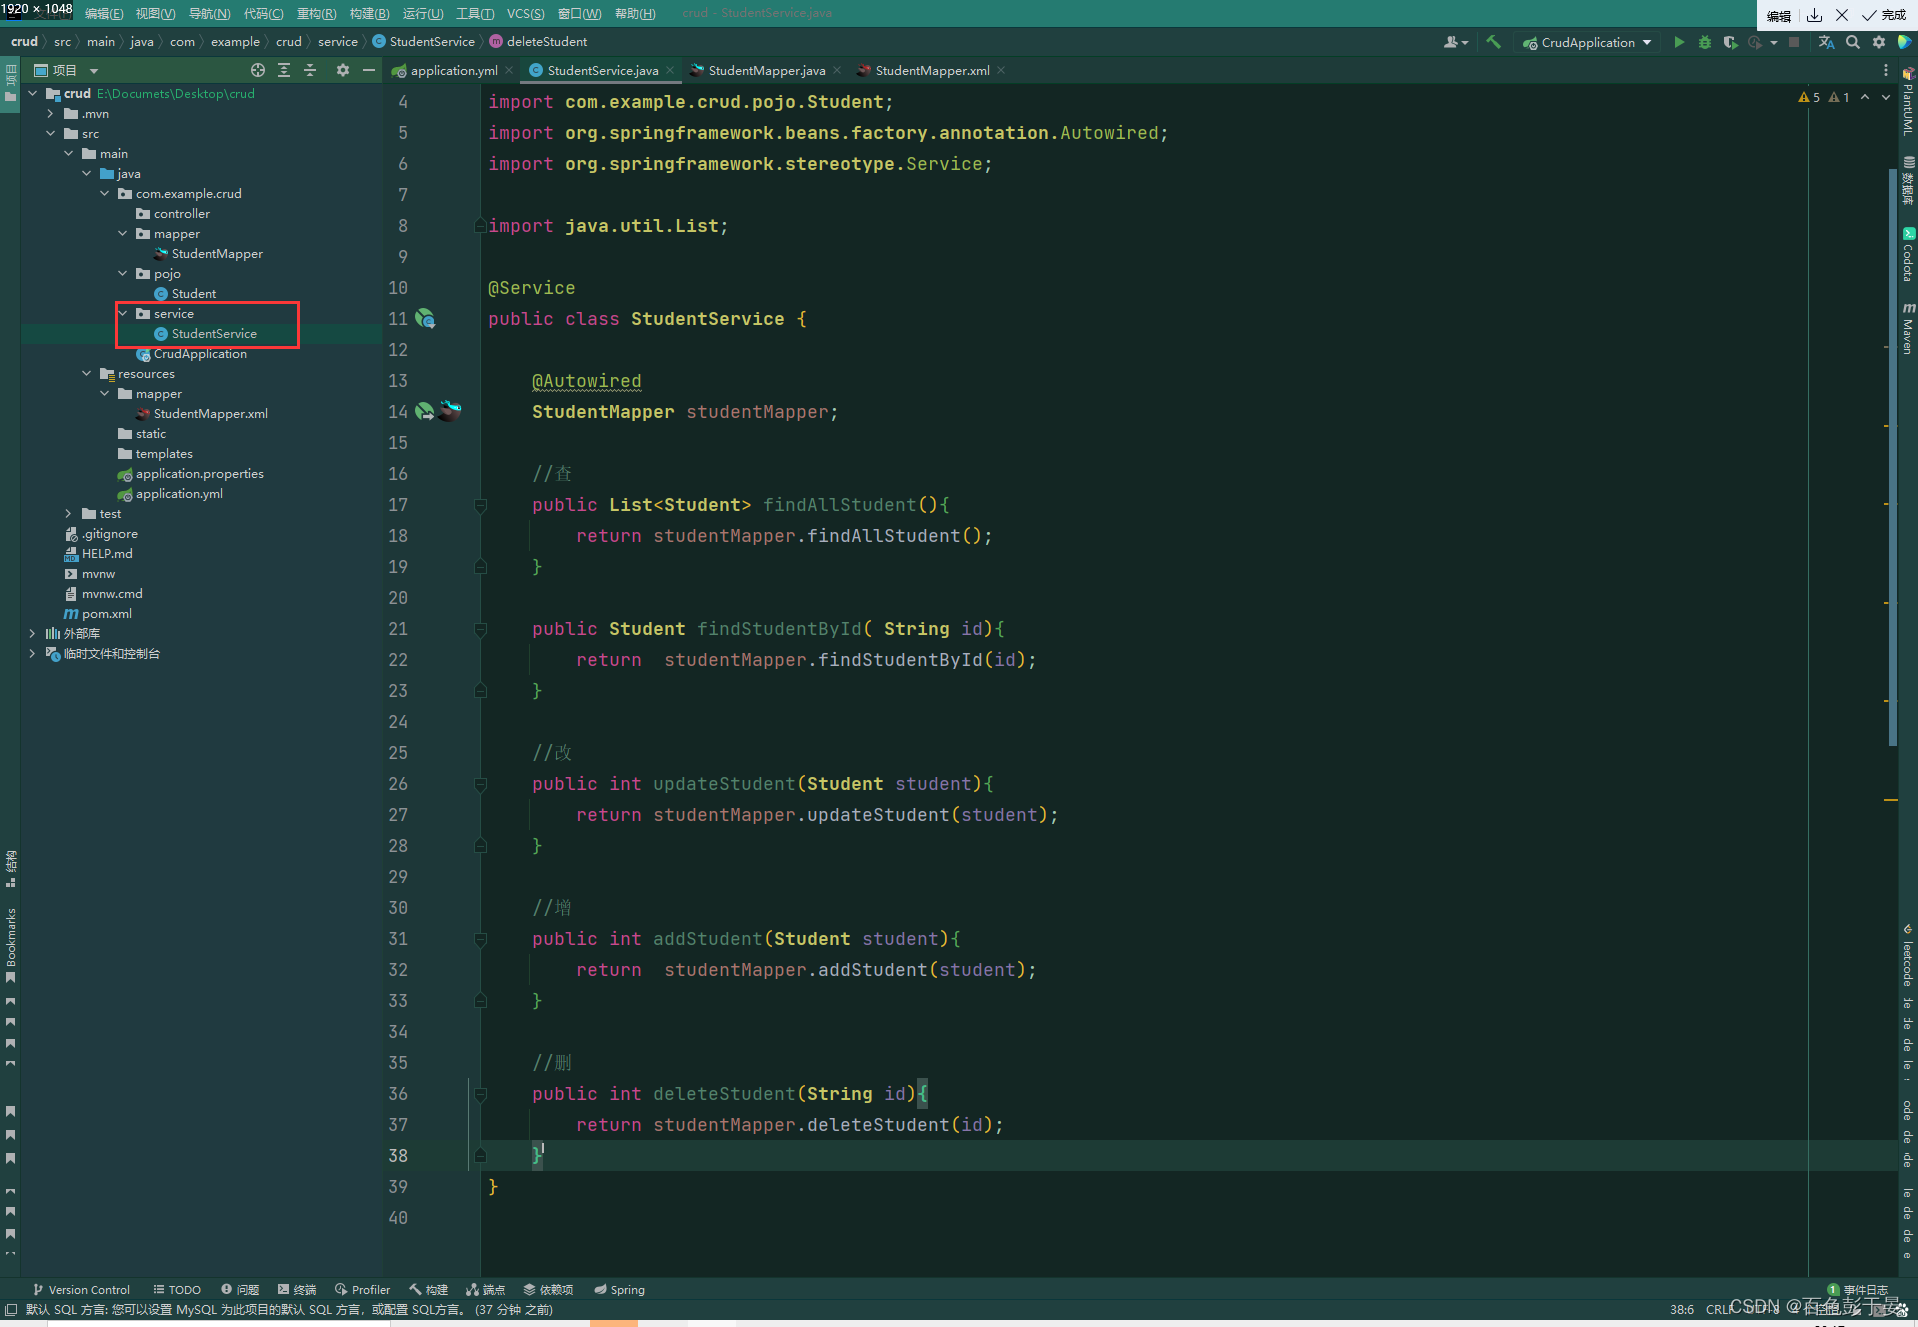Switch to StudentMapper.java editor tab
This screenshot has width=1918, height=1327.
coord(766,70)
